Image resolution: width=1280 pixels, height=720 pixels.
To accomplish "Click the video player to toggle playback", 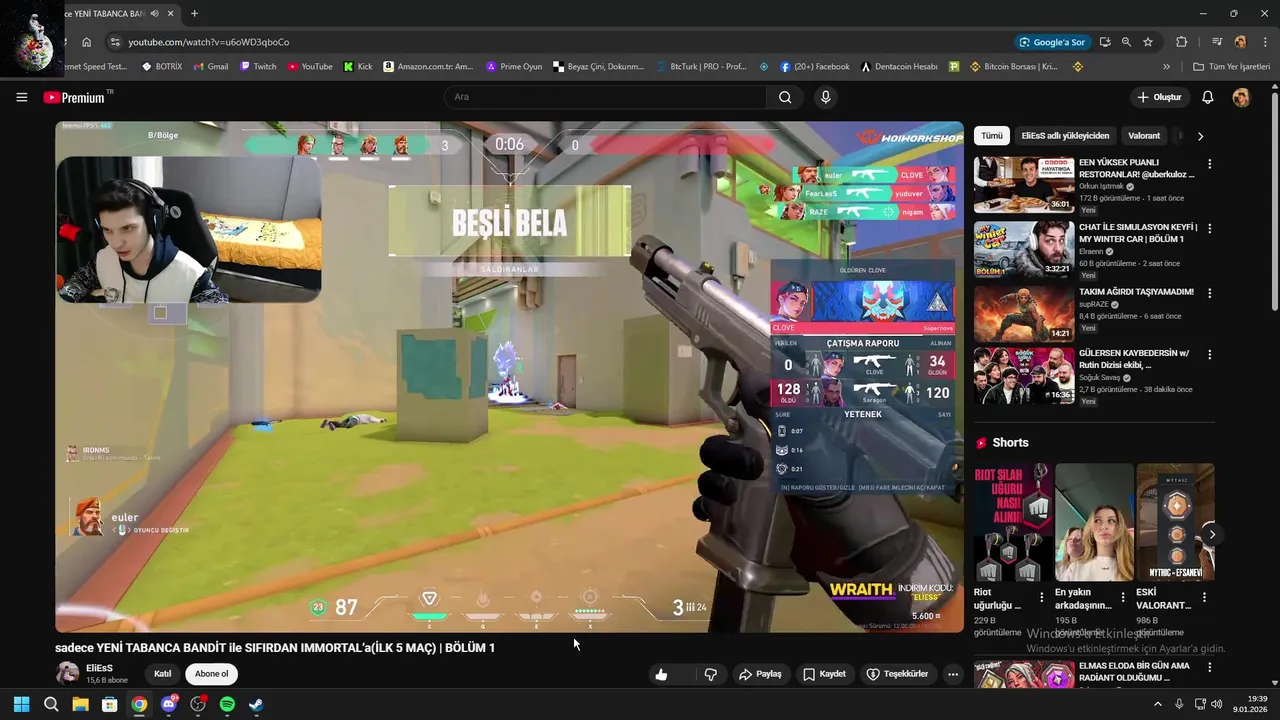I will pos(509,377).
